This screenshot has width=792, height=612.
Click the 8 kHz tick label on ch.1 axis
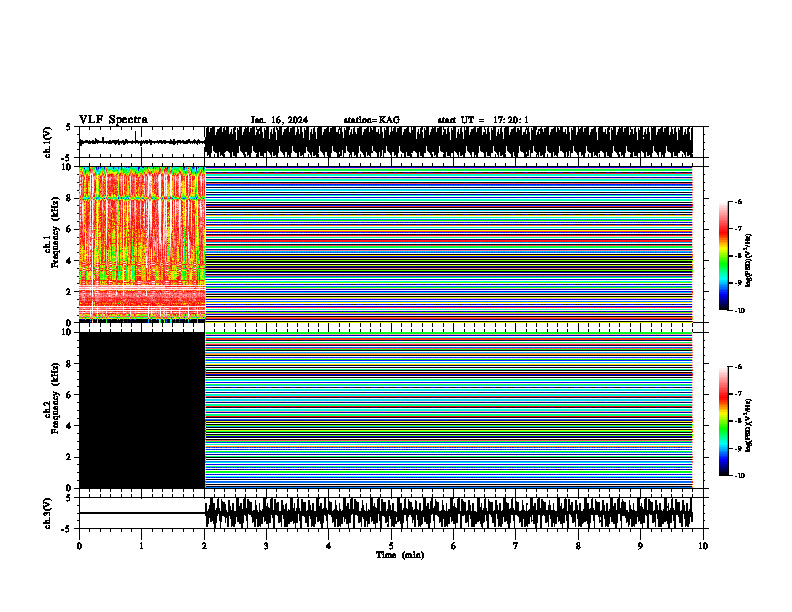(70, 198)
